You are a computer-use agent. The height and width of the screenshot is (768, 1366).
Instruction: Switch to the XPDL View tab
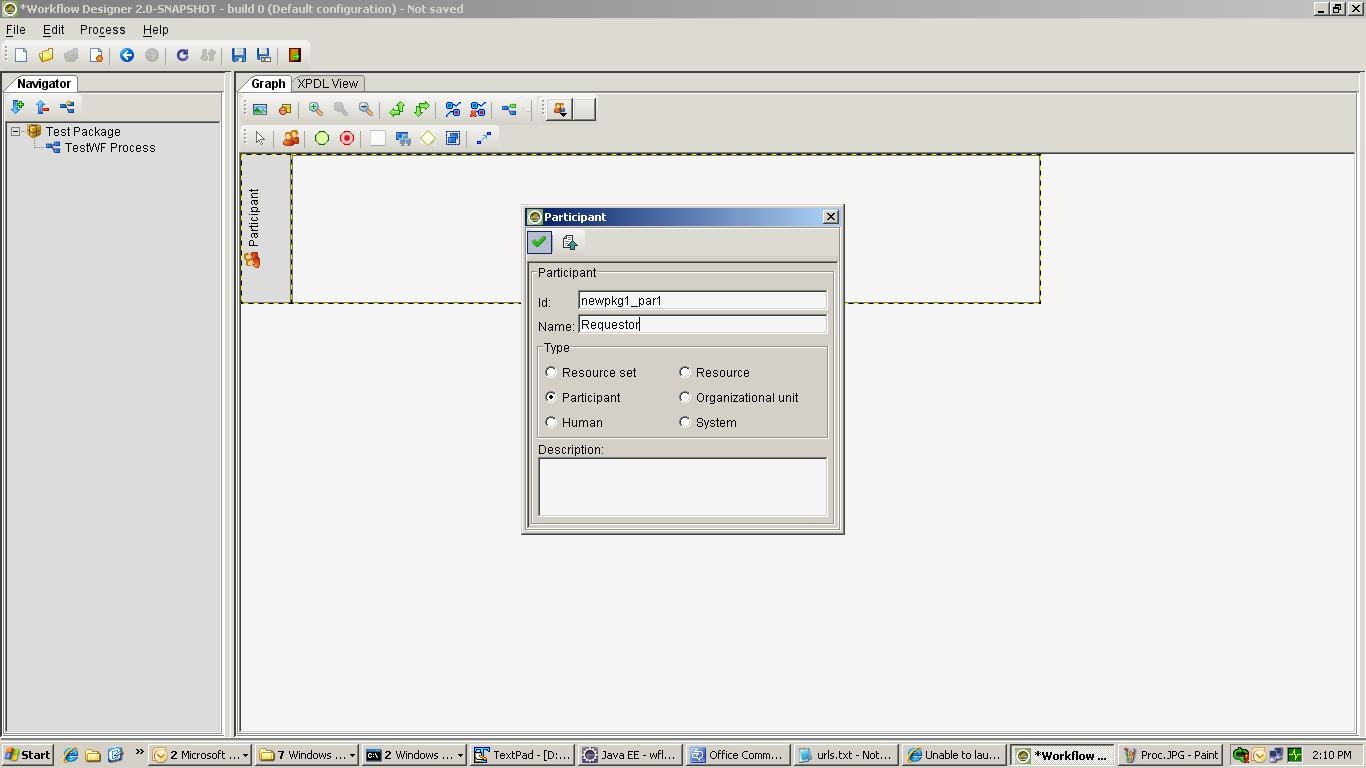point(327,84)
